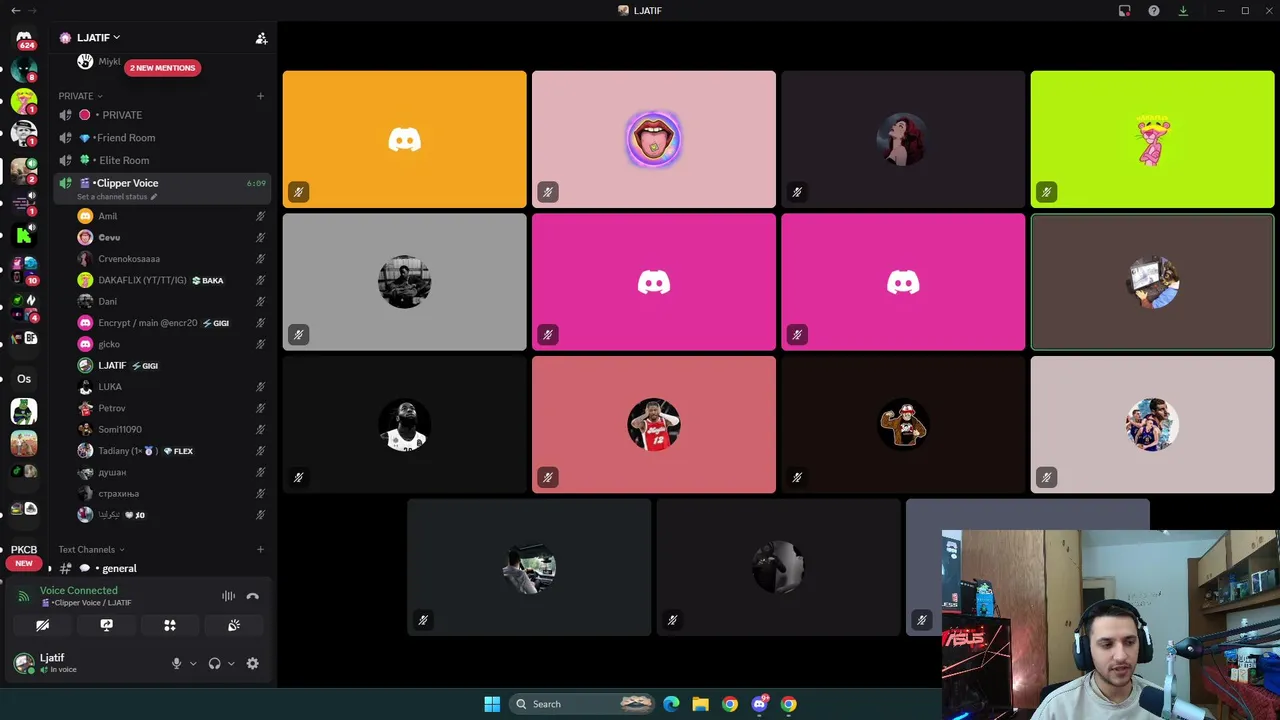Add channel to PRIVATE category
Viewport: 1280px width, 720px height.
260,96
